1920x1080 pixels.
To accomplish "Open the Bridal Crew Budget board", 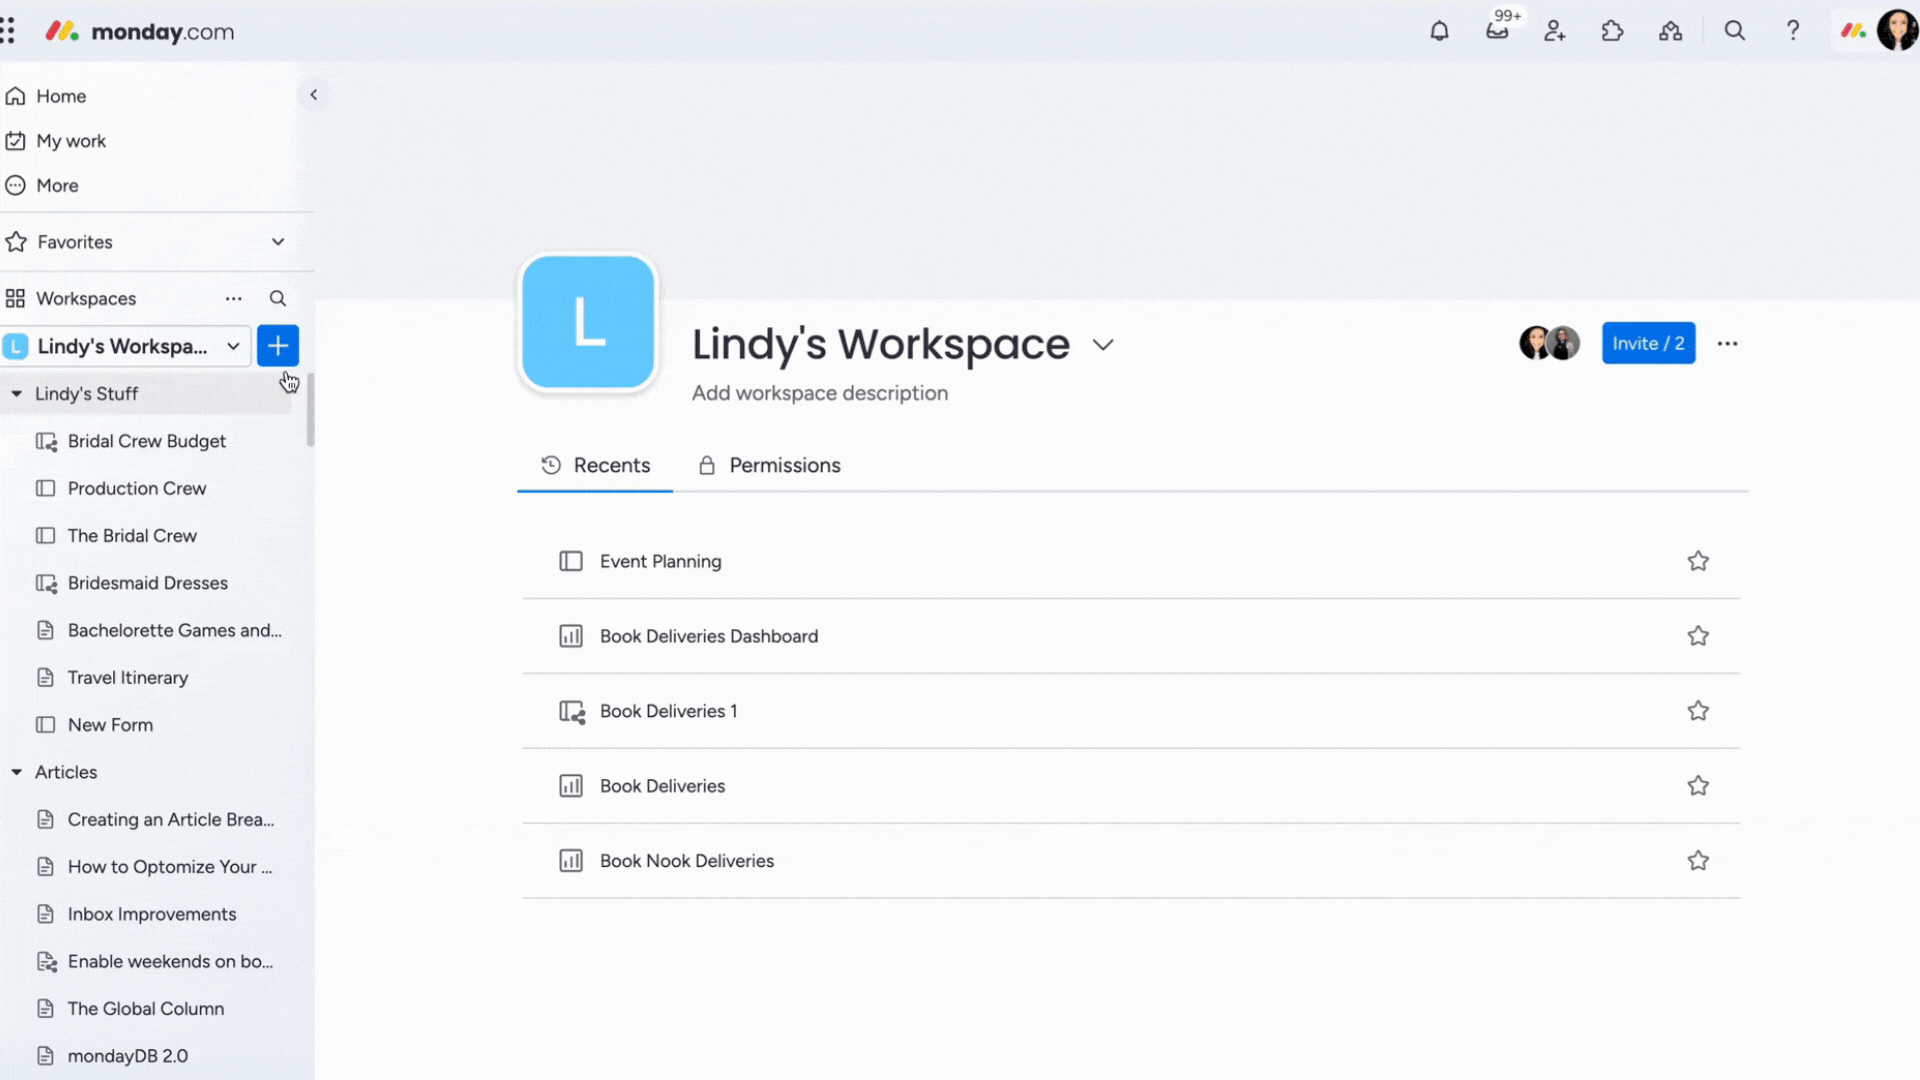I will point(147,441).
